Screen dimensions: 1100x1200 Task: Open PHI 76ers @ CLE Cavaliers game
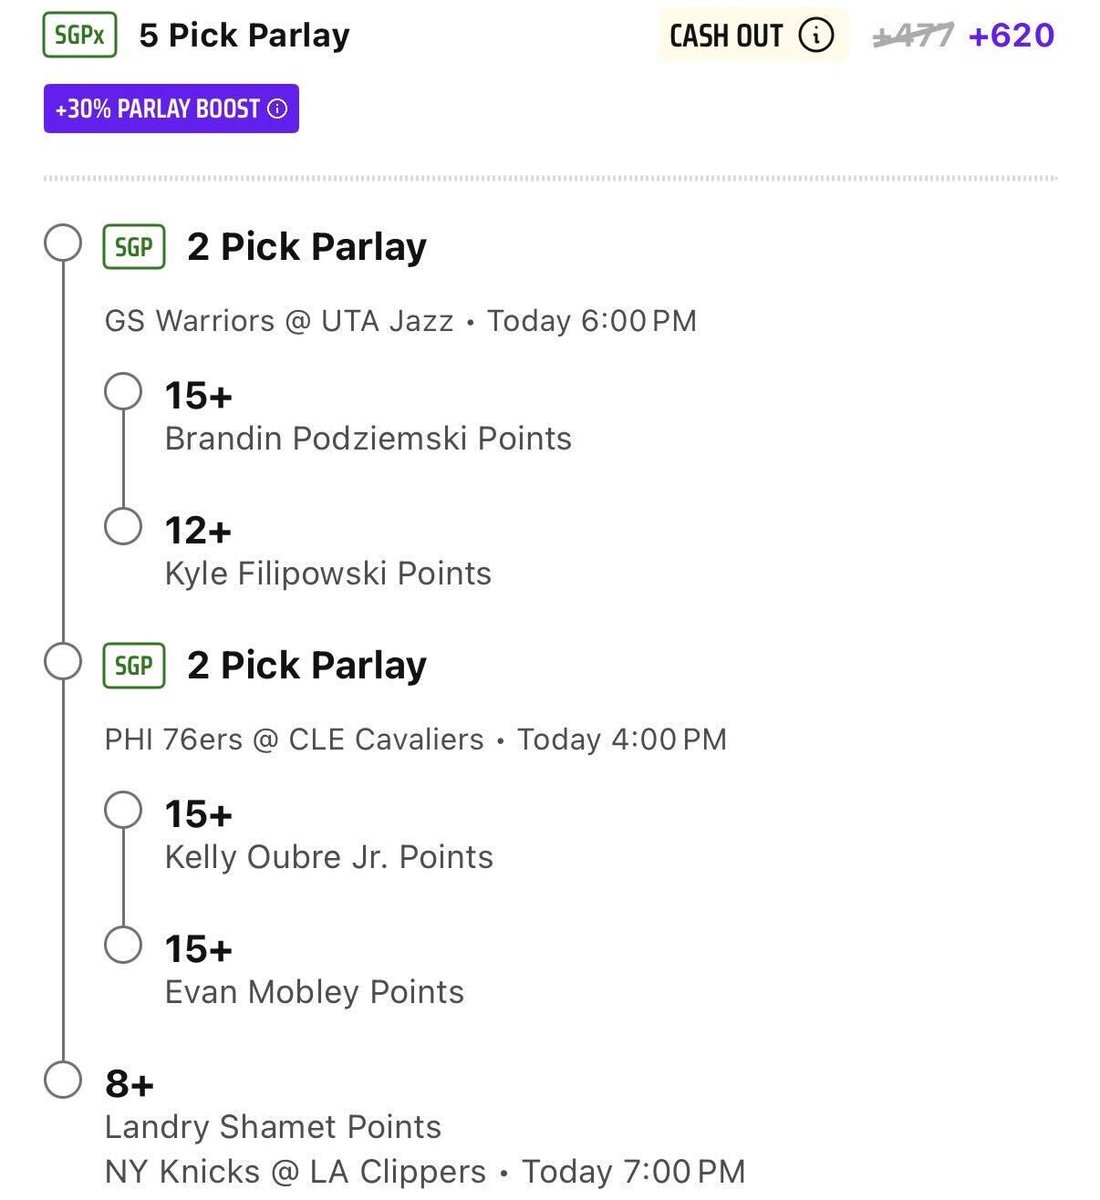(x=294, y=740)
